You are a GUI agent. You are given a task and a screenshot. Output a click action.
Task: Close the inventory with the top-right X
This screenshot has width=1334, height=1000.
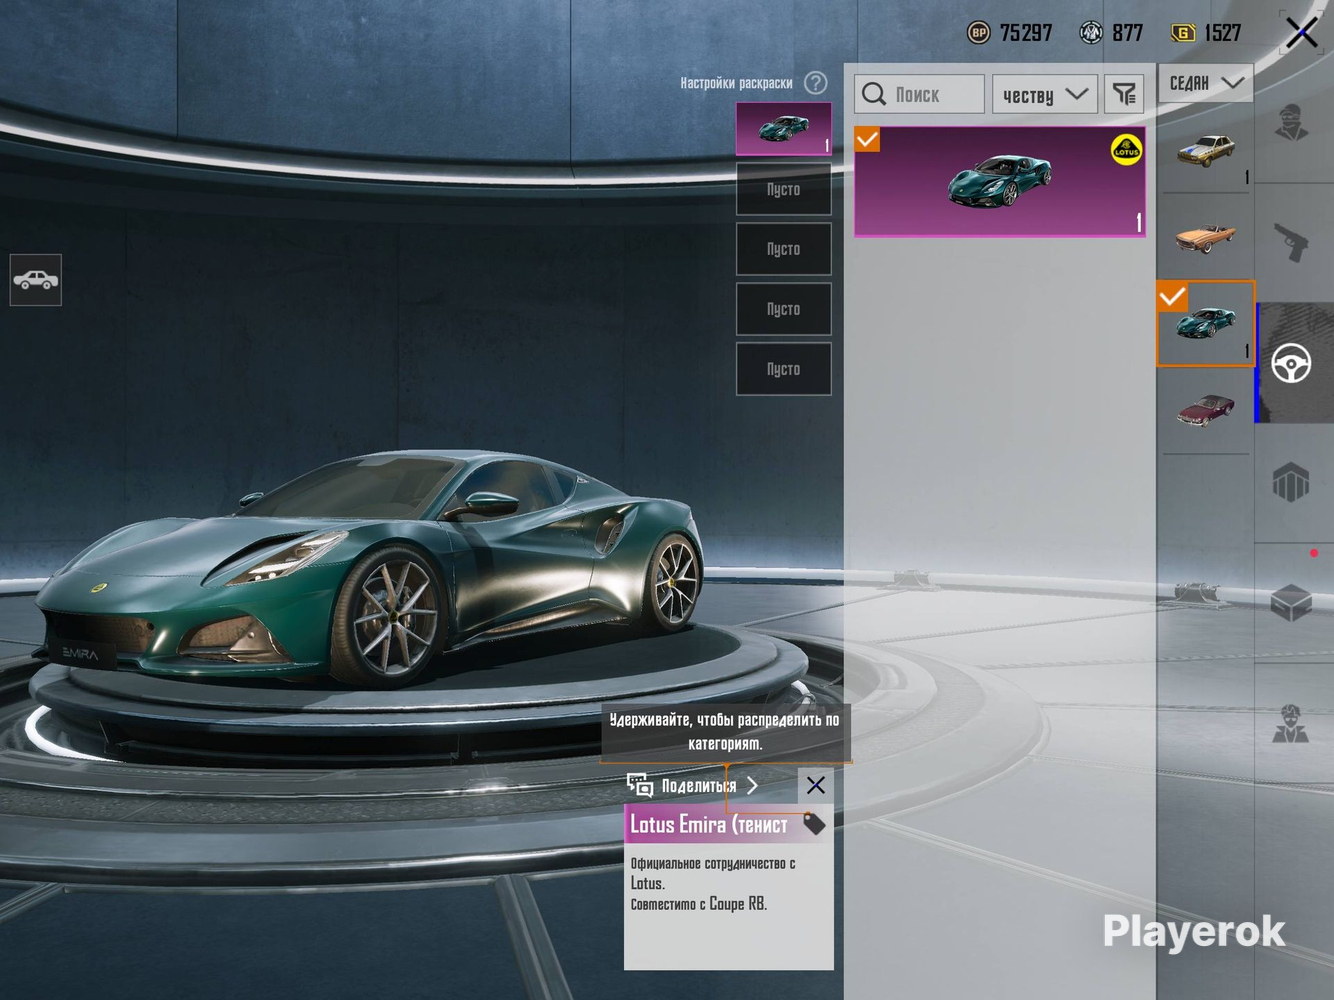(1302, 32)
